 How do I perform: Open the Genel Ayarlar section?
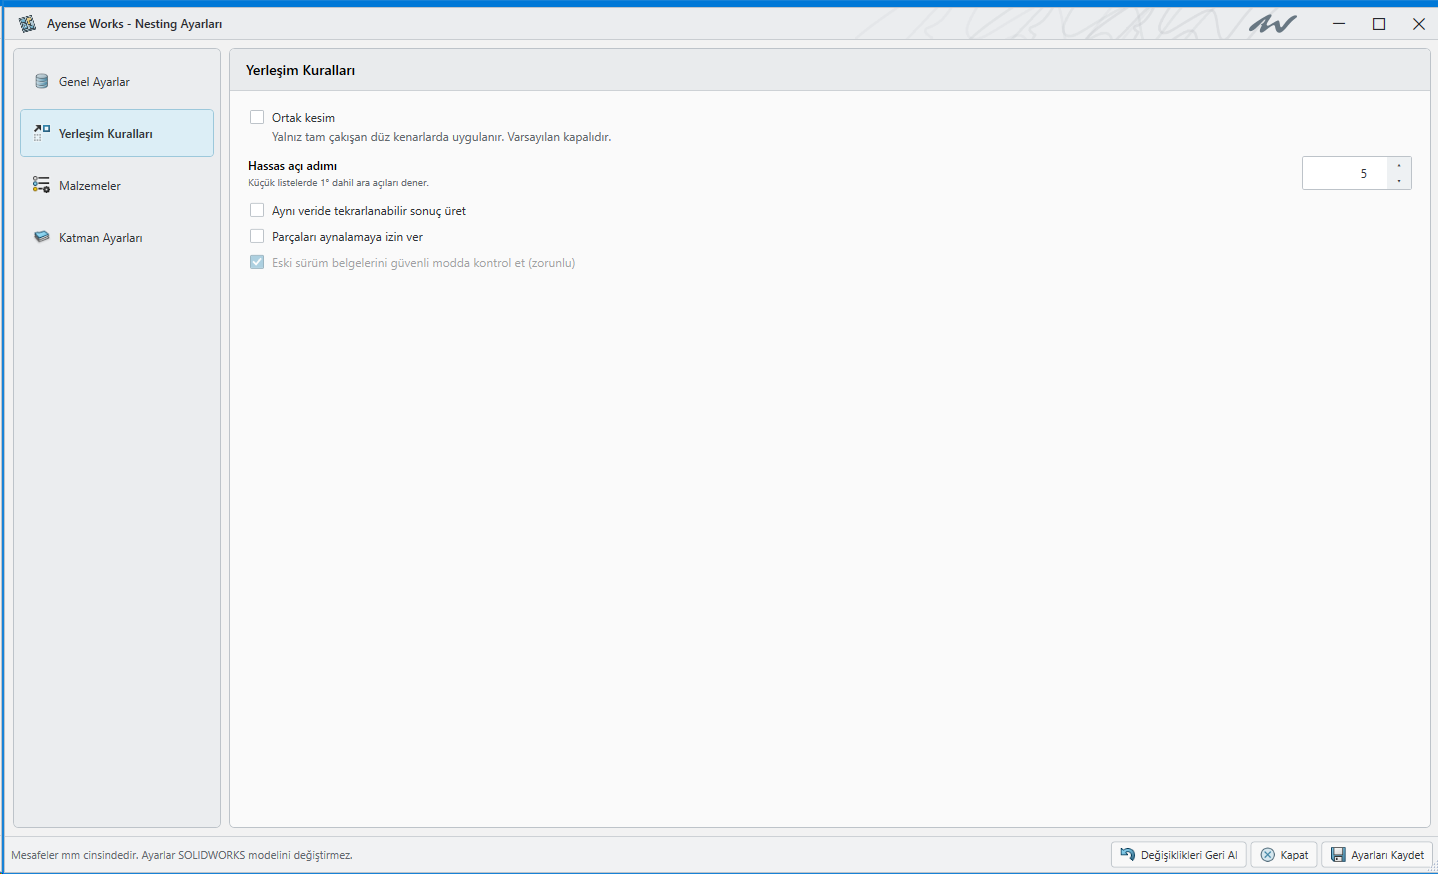click(117, 81)
